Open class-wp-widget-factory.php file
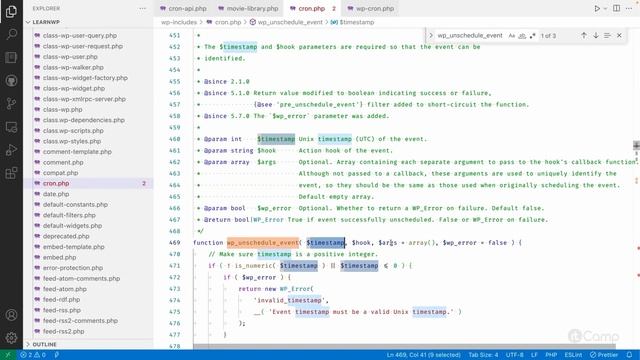640x360 pixels. point(85,78)
